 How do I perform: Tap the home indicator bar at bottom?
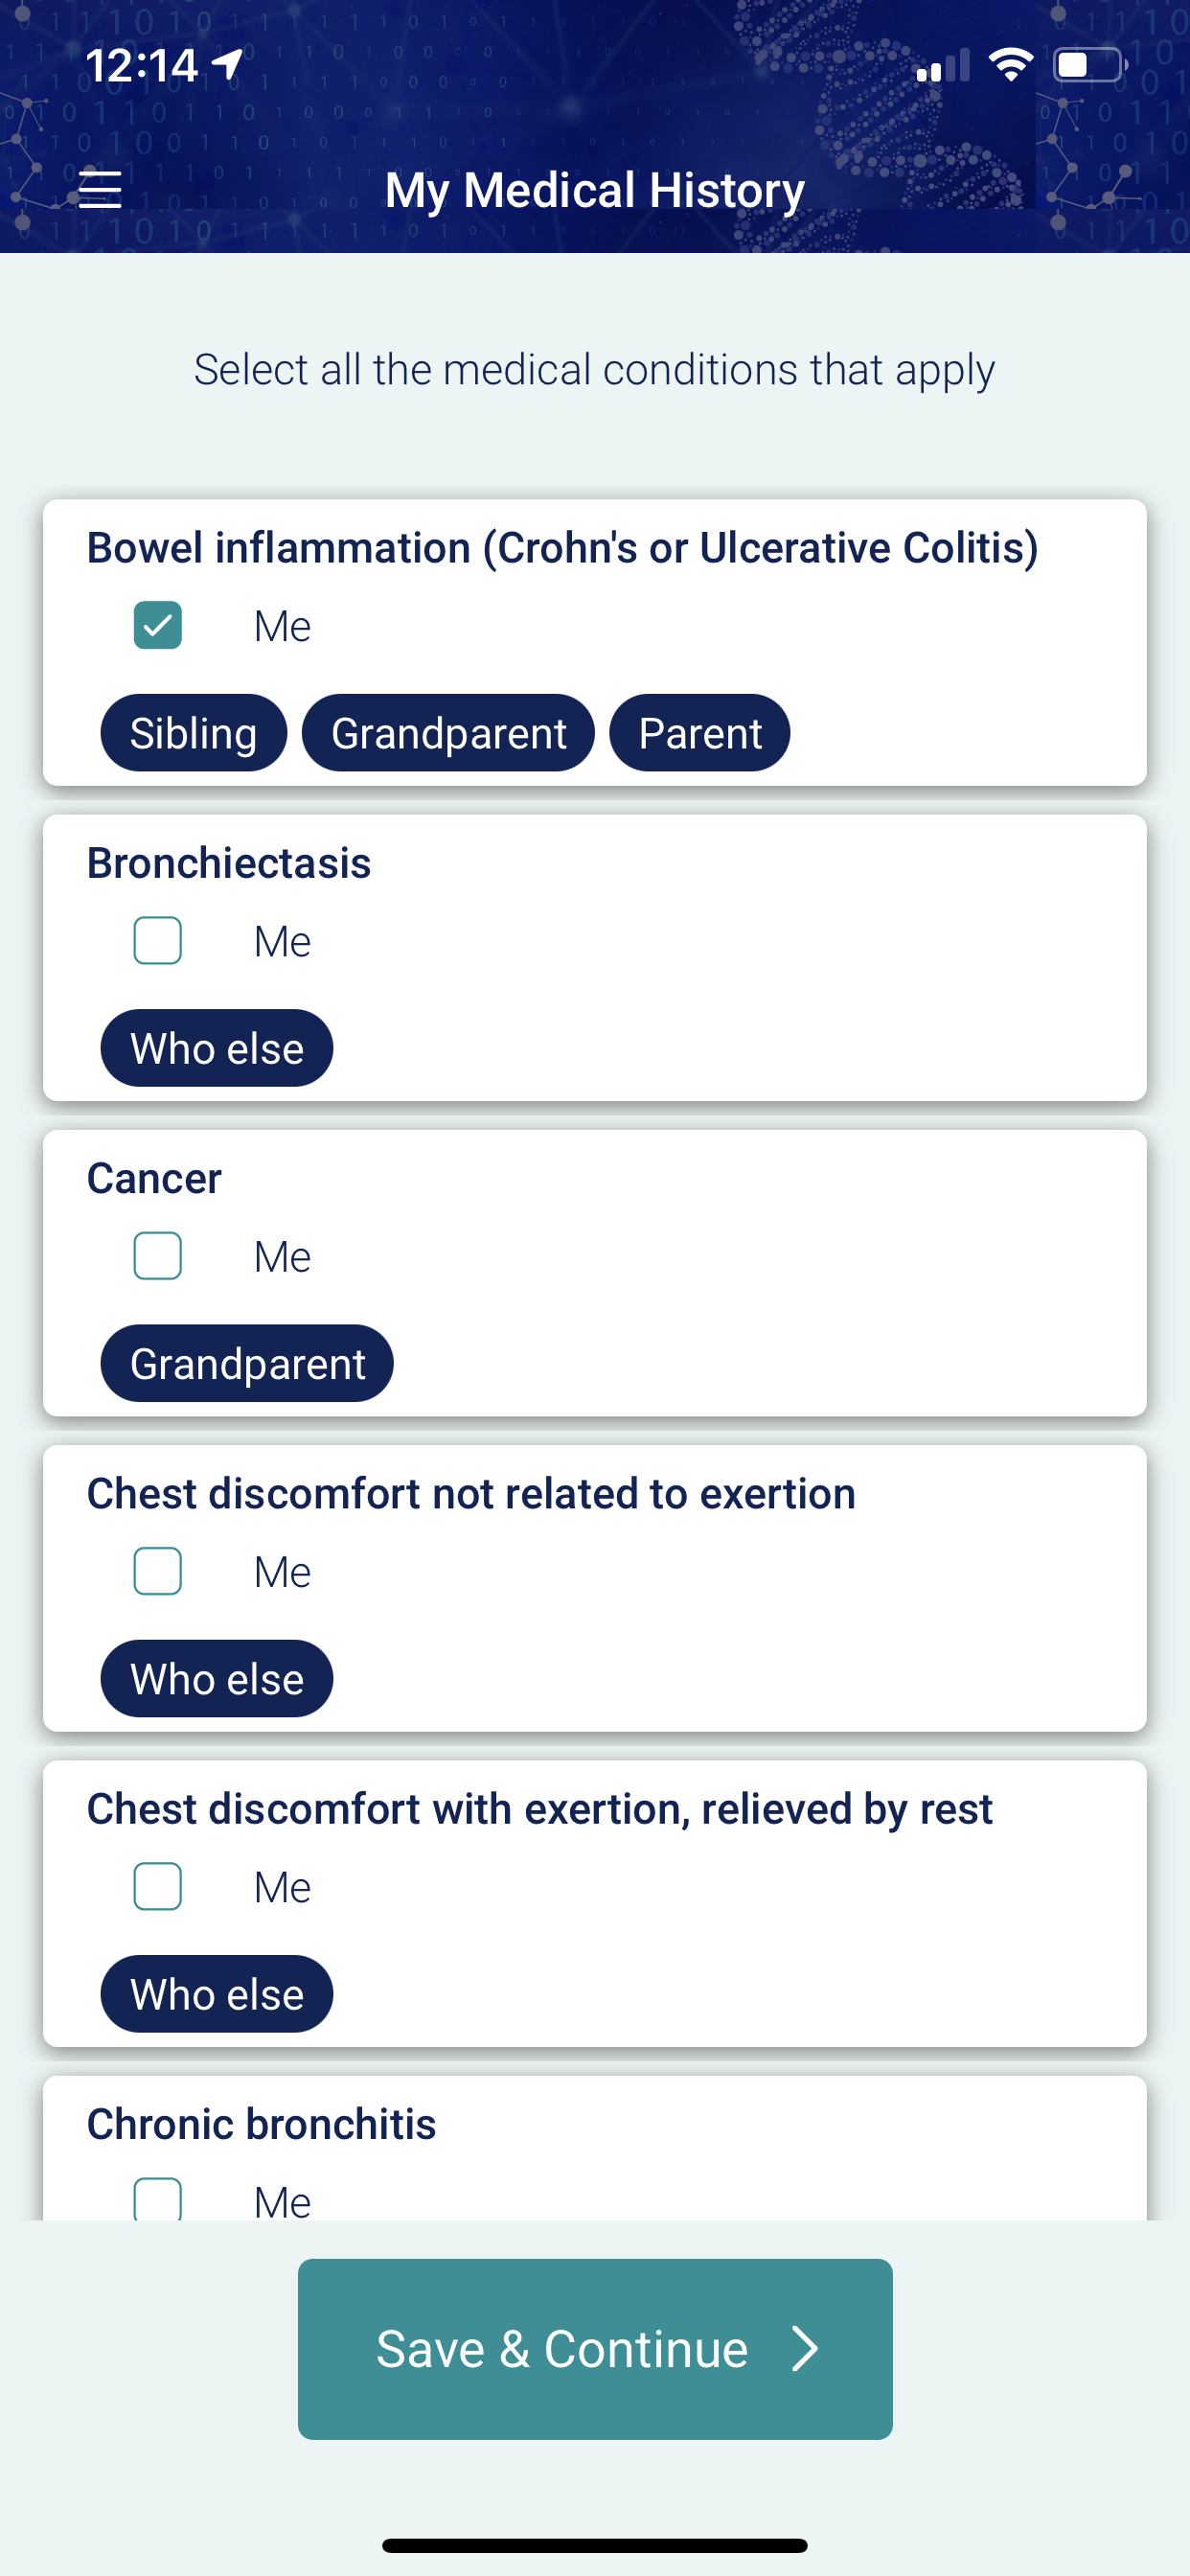click(x=595, y=2545)
